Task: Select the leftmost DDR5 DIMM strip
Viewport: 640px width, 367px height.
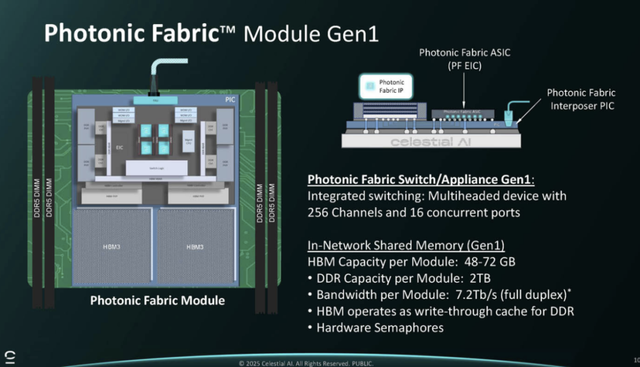Action: click(37, 192)
